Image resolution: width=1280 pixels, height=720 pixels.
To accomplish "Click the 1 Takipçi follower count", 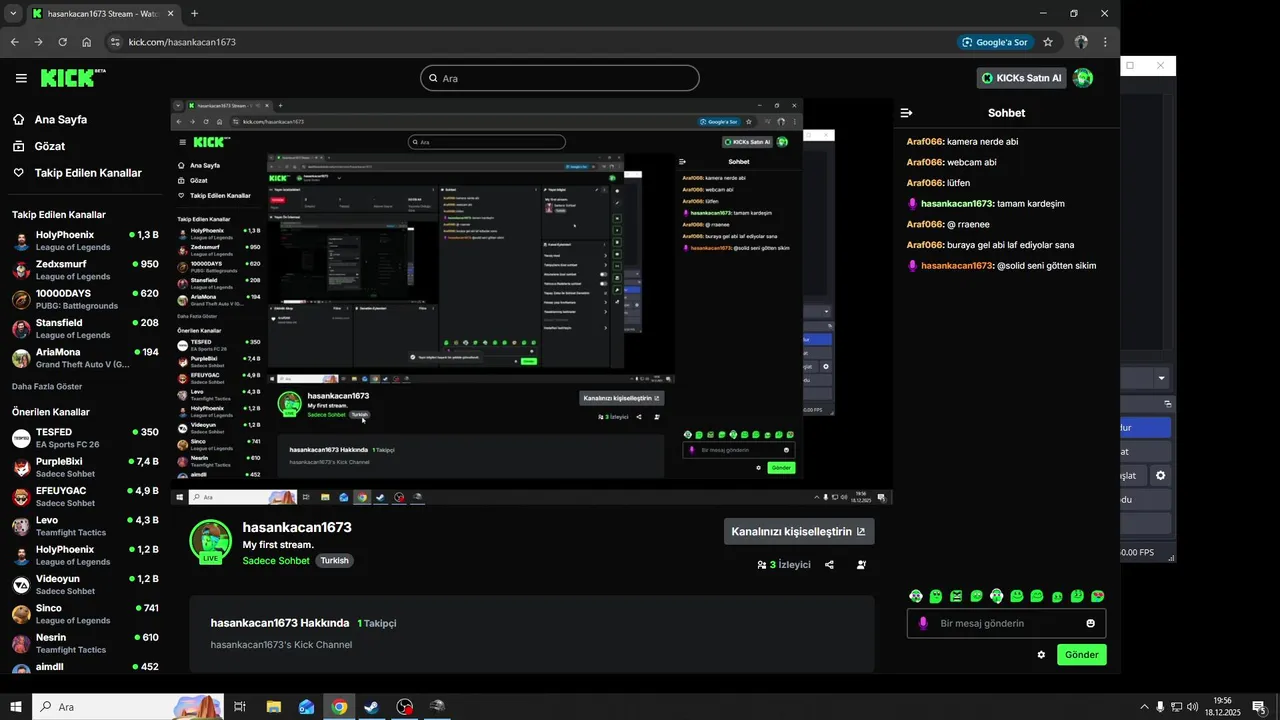I will coord(377,623).
